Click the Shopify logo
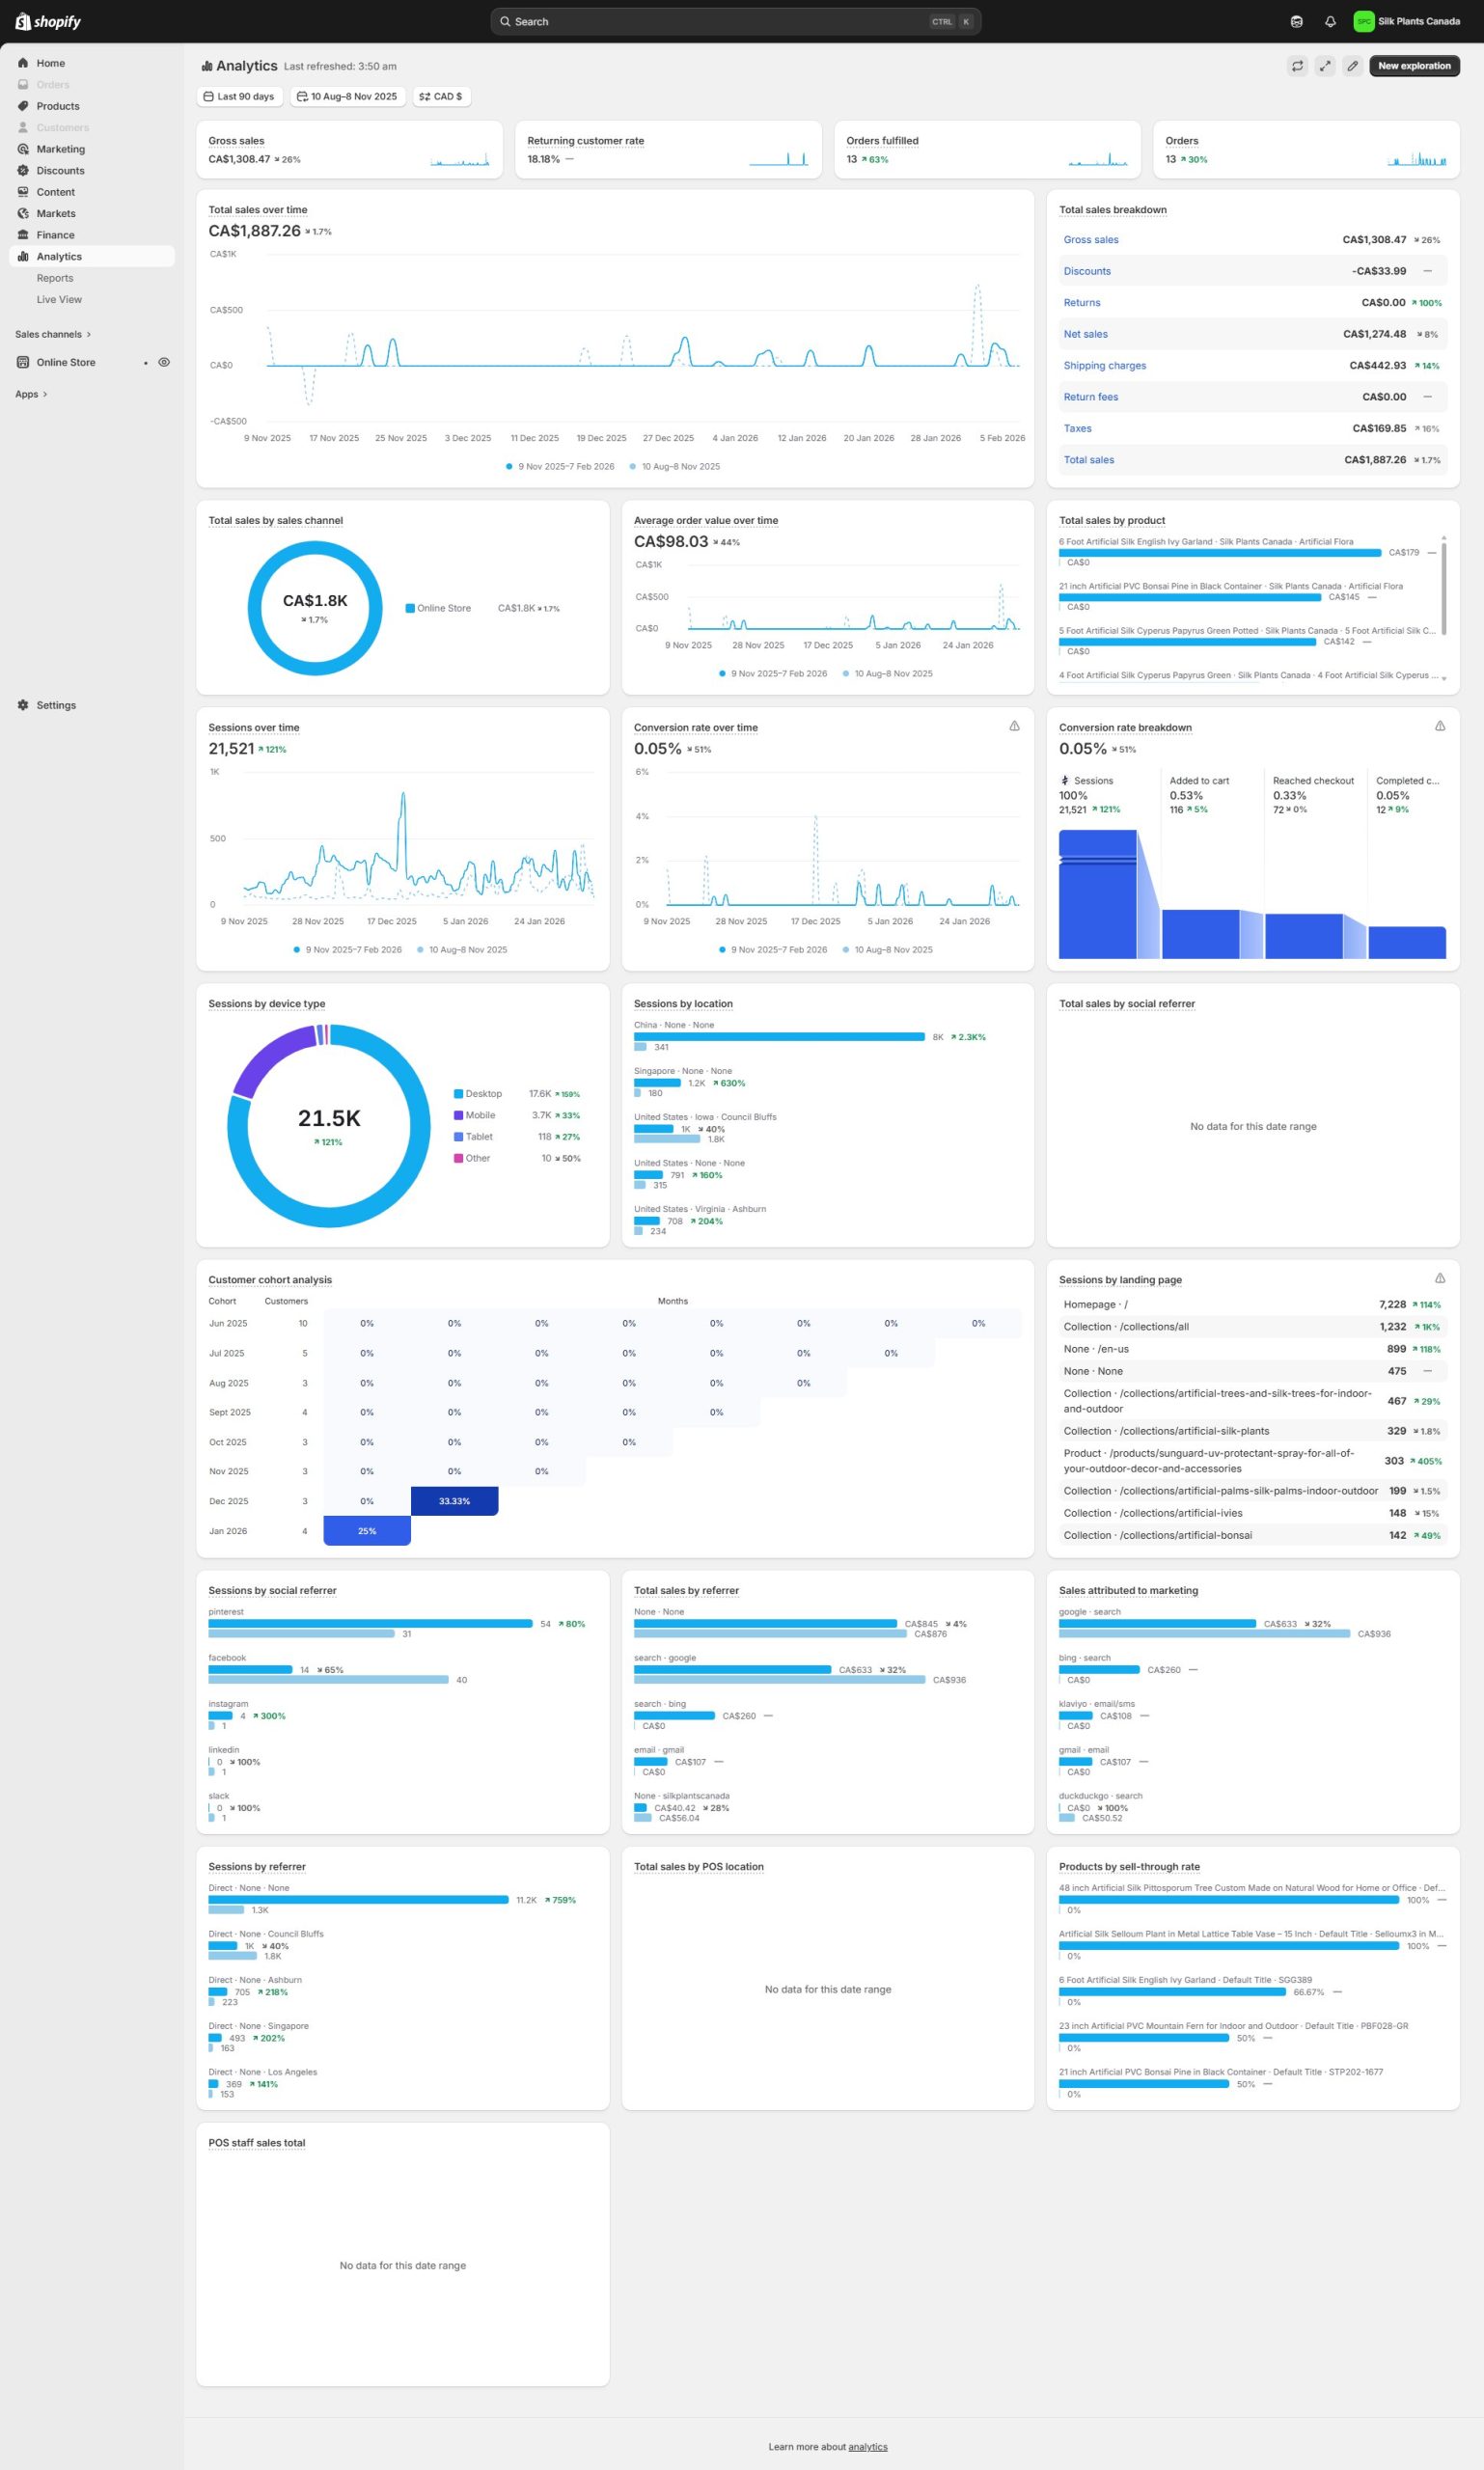Screen dimensions: 1484x2470 (x=48, y=21)
